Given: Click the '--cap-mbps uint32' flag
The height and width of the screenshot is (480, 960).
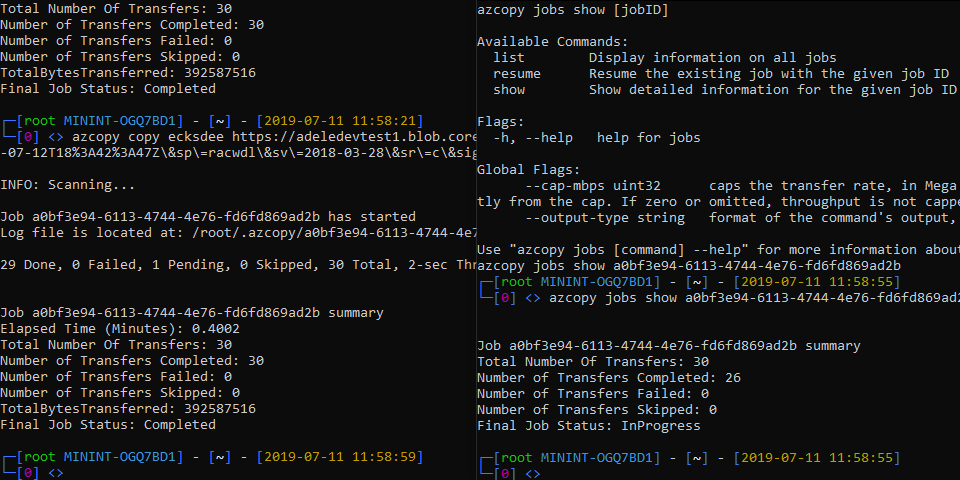Looking at the screenshot, I should pyautogui.click(x=593, y=186).
